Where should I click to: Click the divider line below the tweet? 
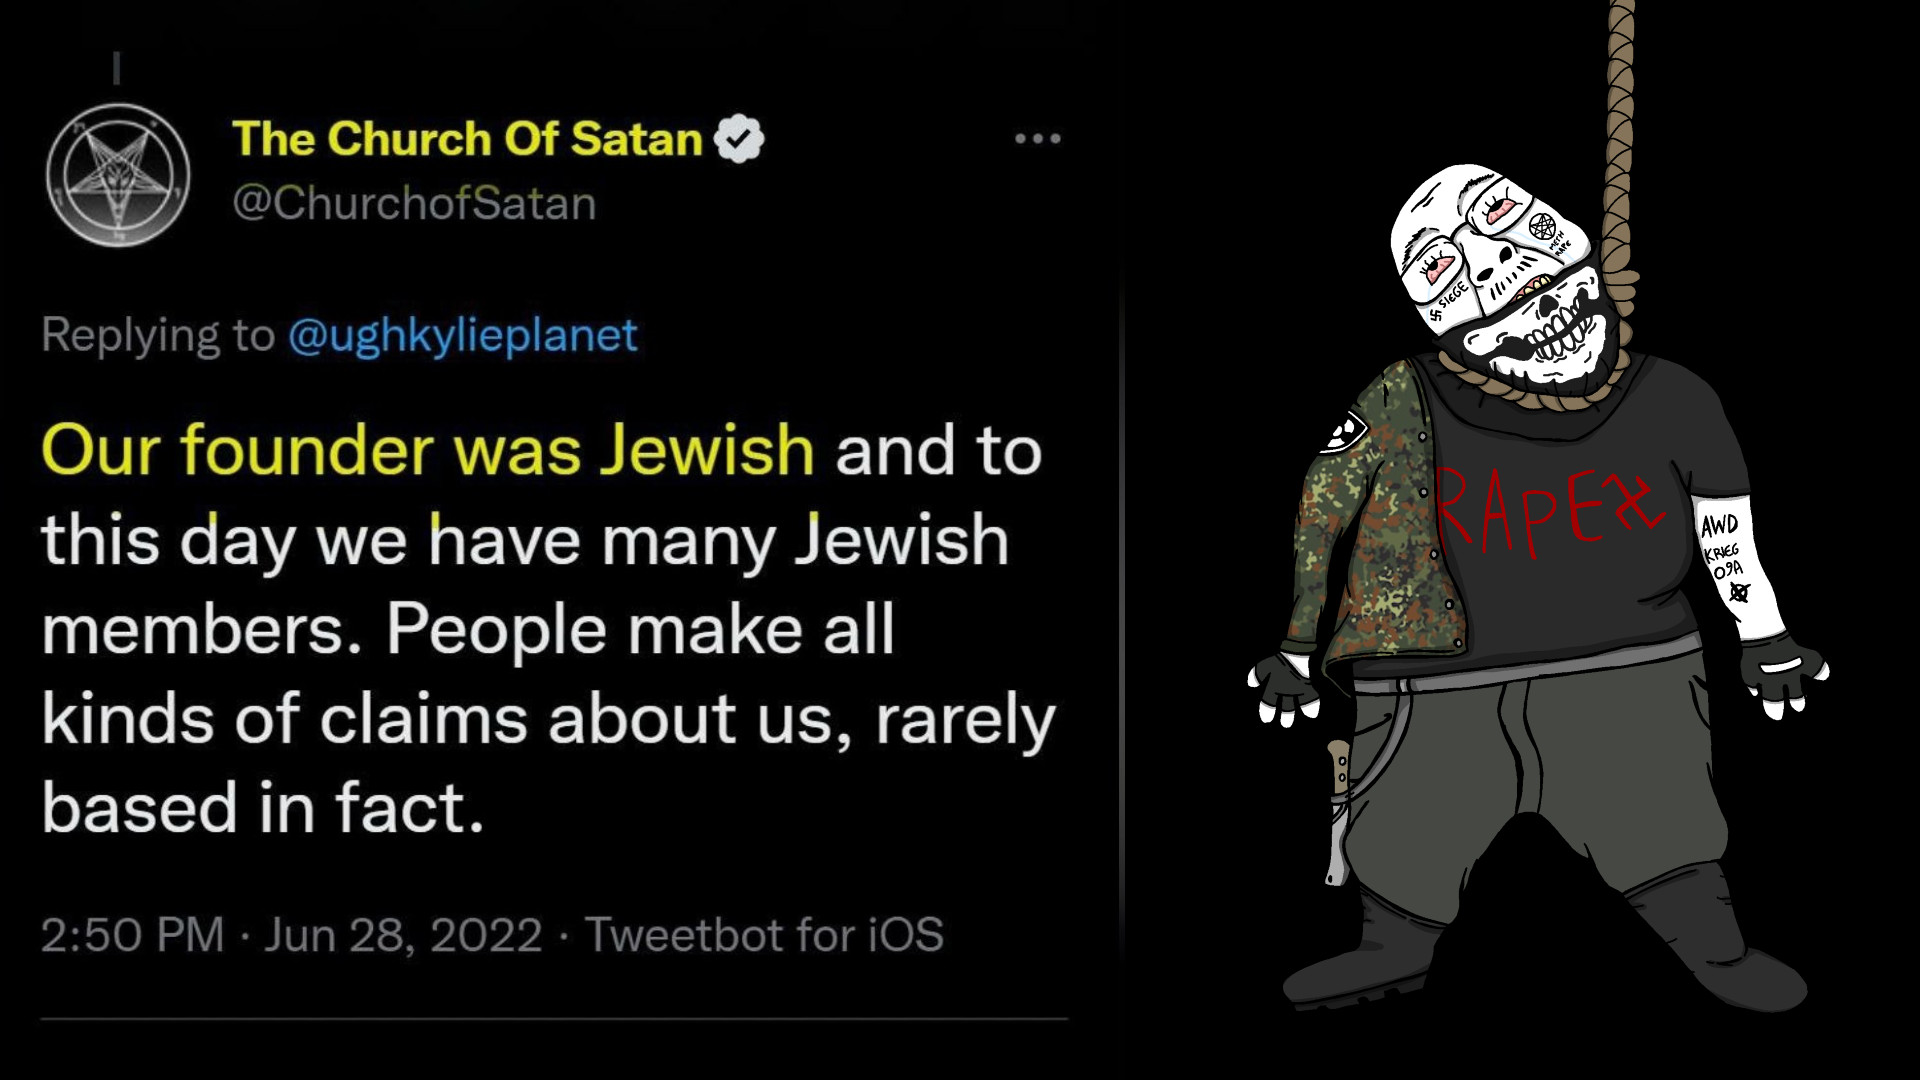(x=554, y=1019)
